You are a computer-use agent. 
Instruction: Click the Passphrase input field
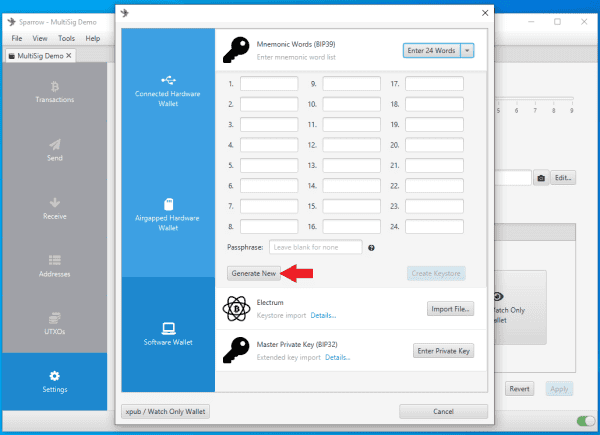pos(316,247)
